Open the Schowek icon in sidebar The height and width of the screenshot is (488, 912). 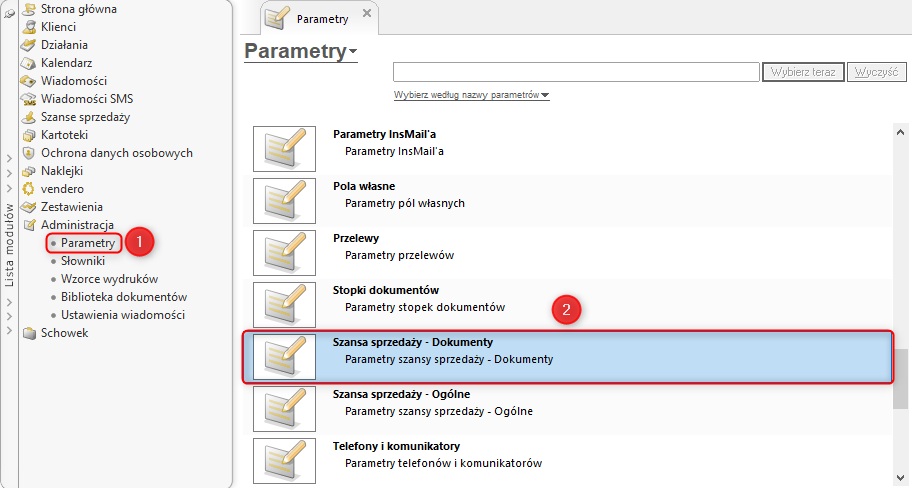click(x=29, y=333)
